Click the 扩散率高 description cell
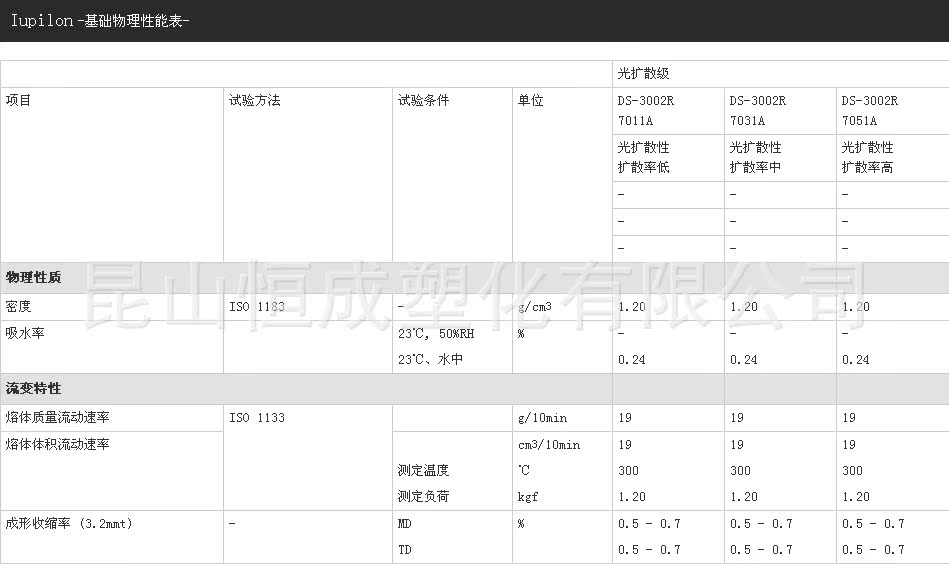Viewport: 949px width, 564px height. (867, 167)
